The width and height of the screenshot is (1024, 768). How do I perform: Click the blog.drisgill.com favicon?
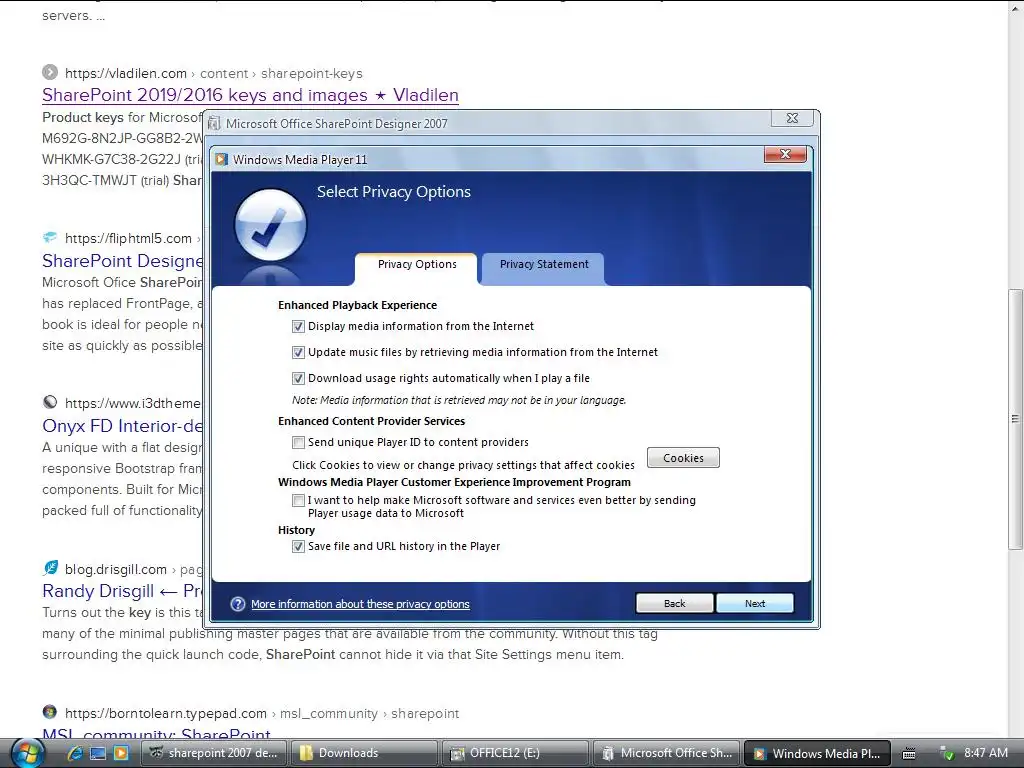click(x=50, y=568)
